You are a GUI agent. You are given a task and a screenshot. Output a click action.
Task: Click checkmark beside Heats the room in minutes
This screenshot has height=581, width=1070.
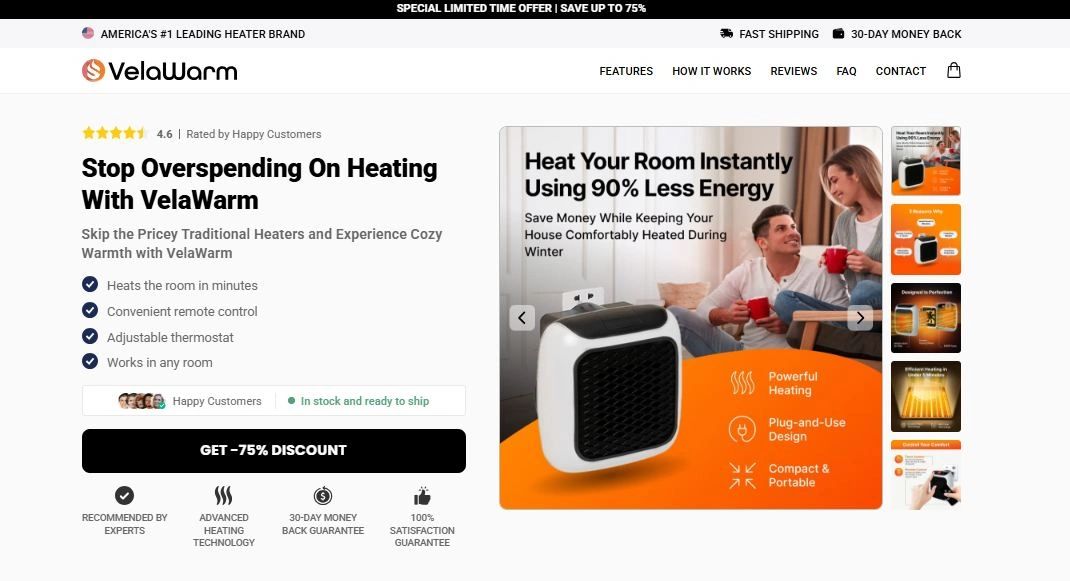90,285
